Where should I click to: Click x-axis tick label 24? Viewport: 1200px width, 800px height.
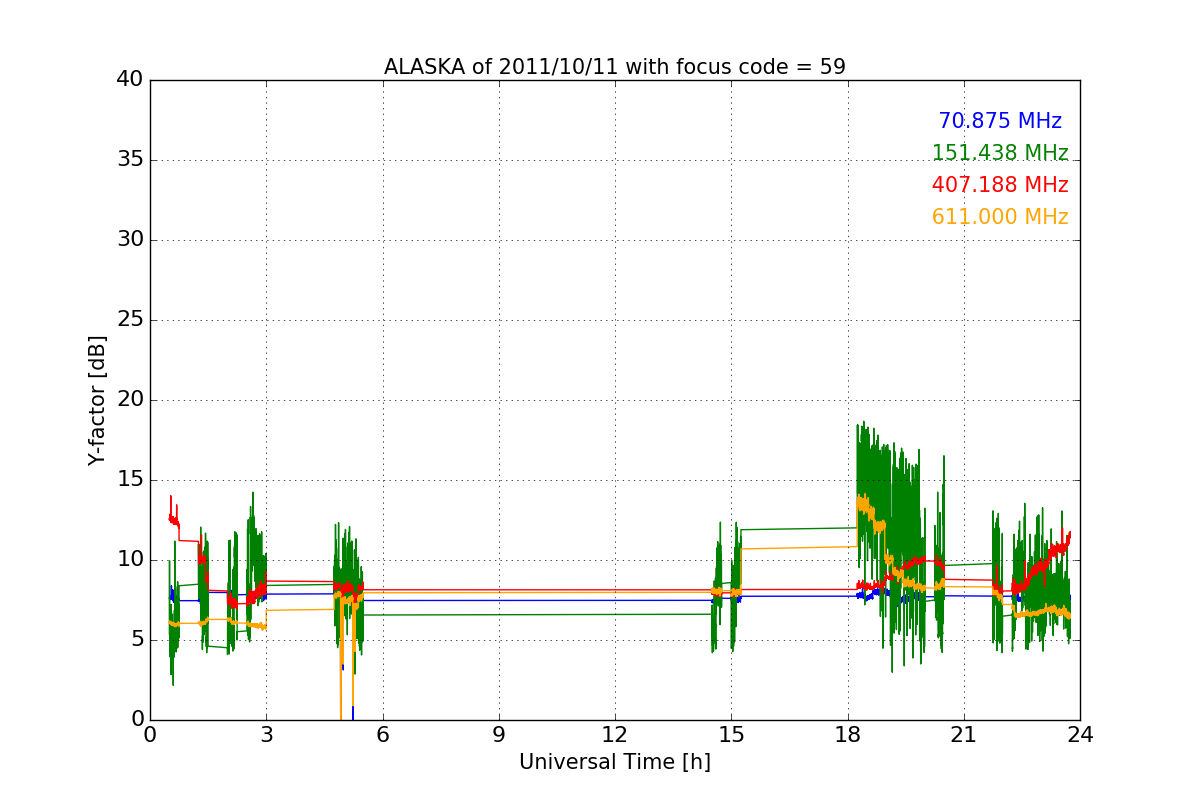click(x=1080, y=735)
